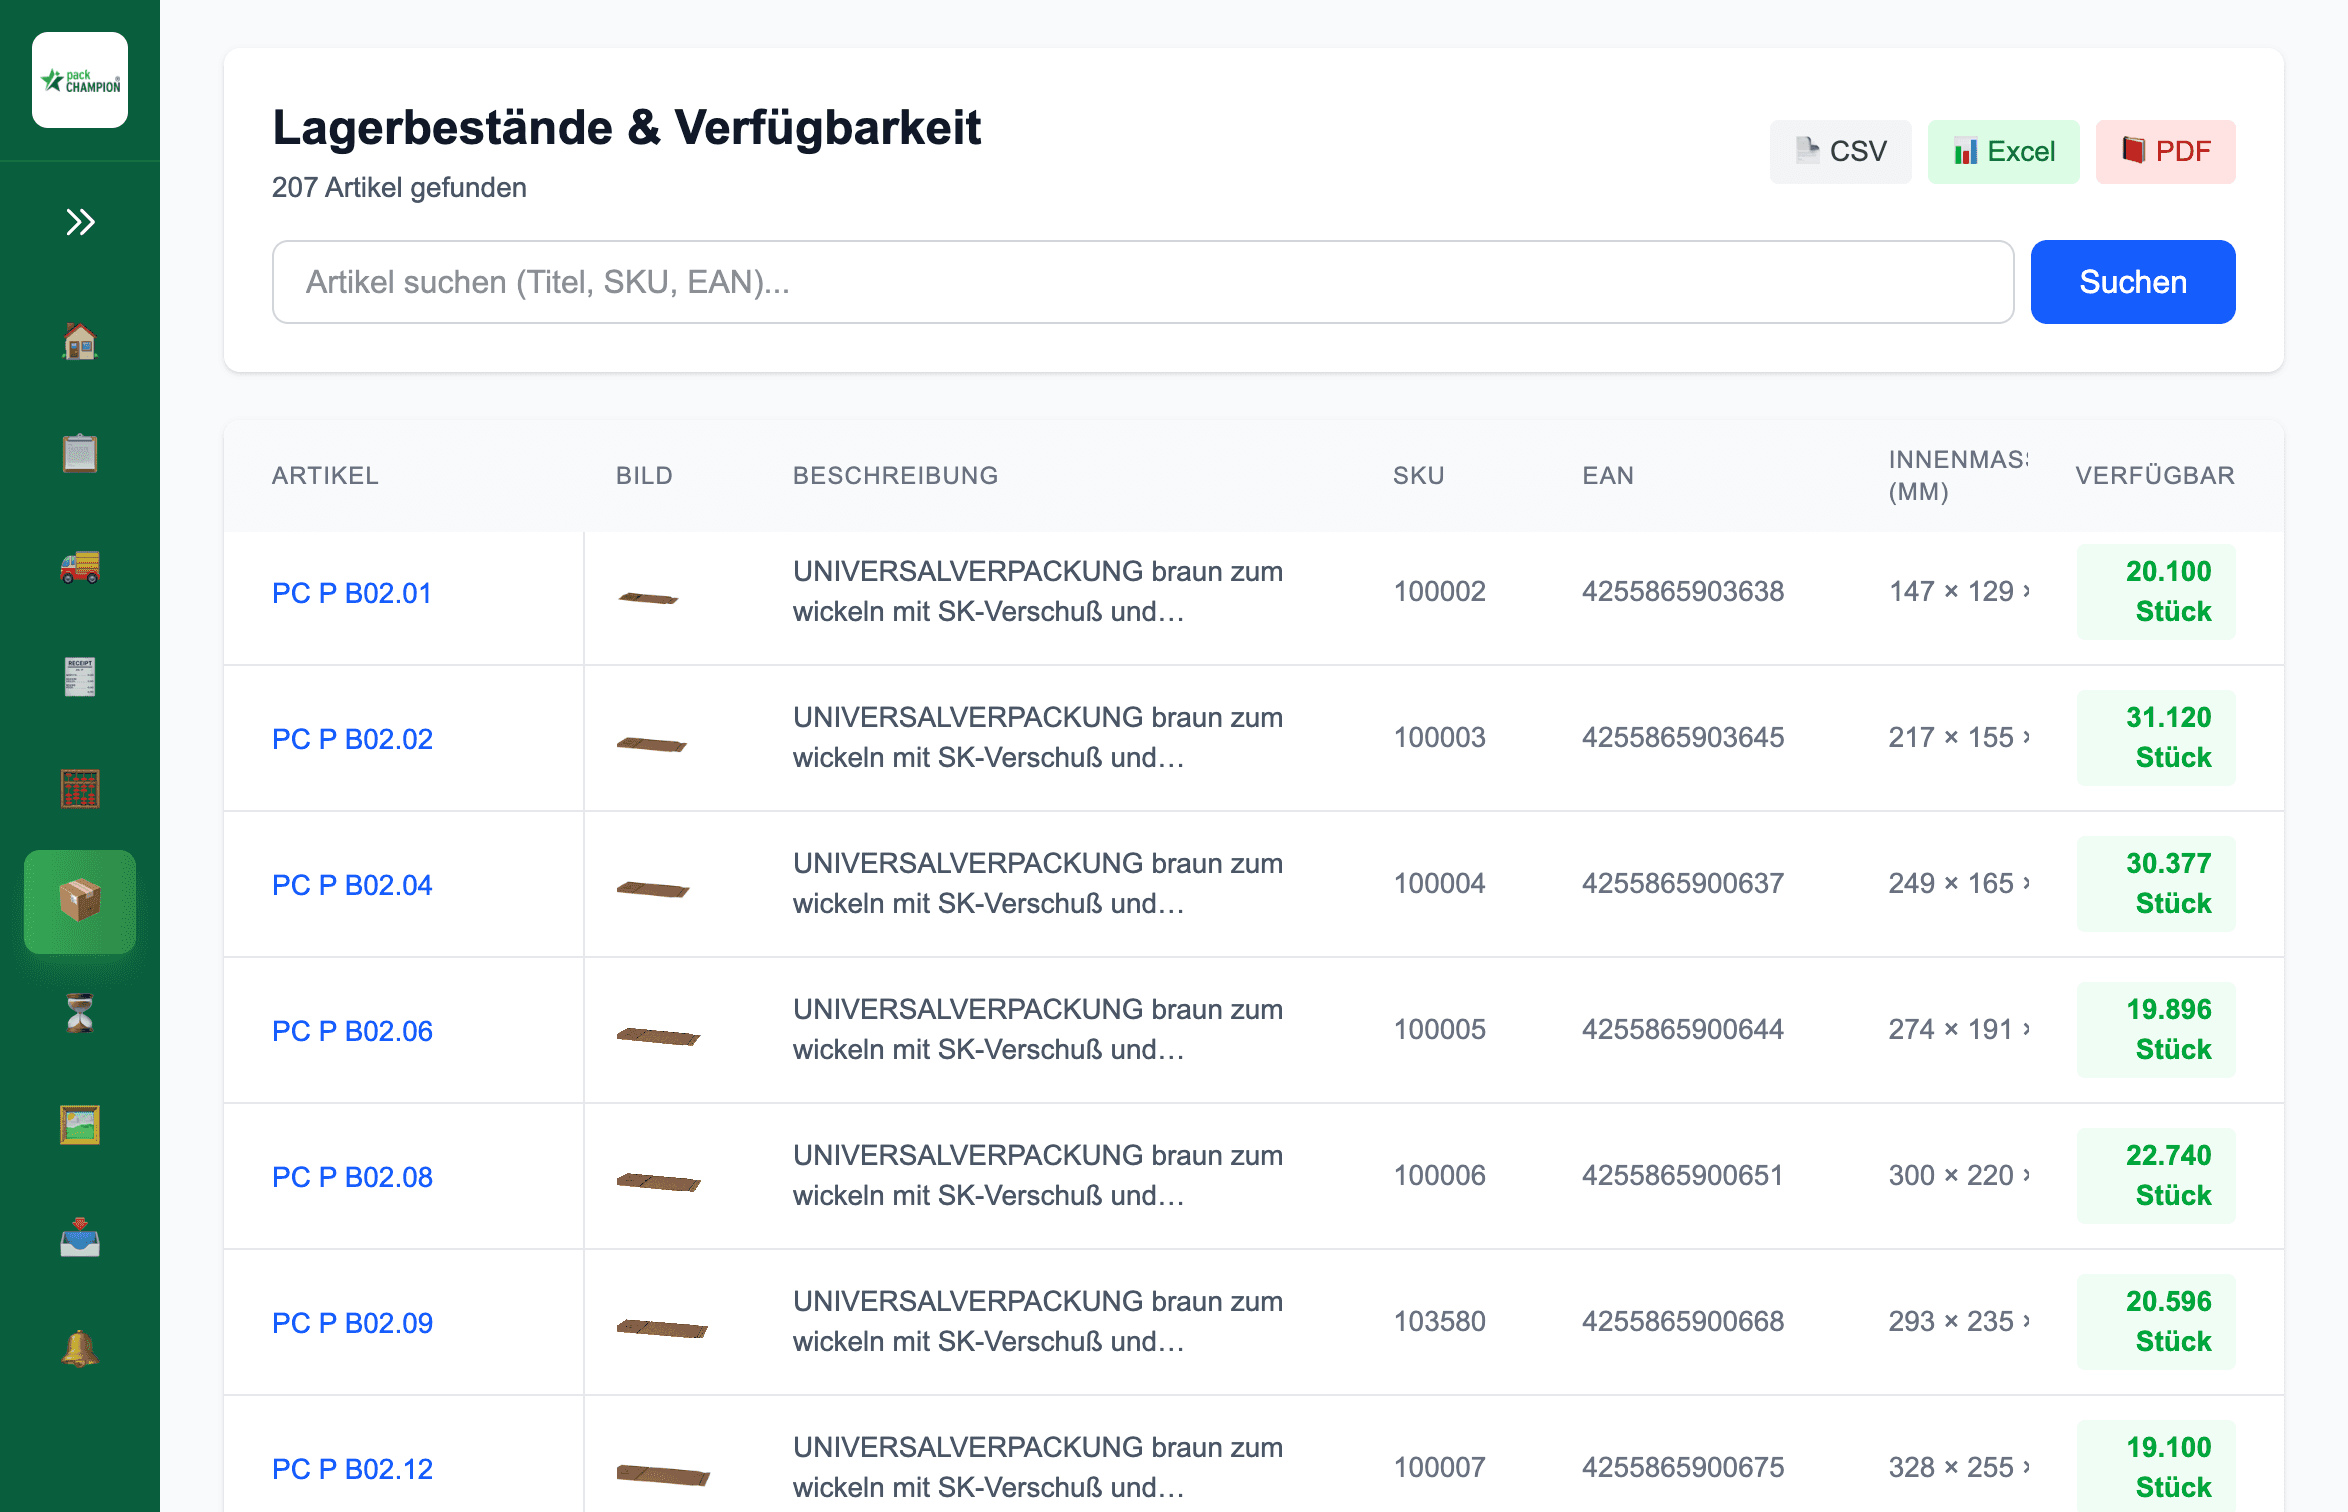Export the list as PDF
The image size is (2348, 1512).
(x=2165, y=152)
